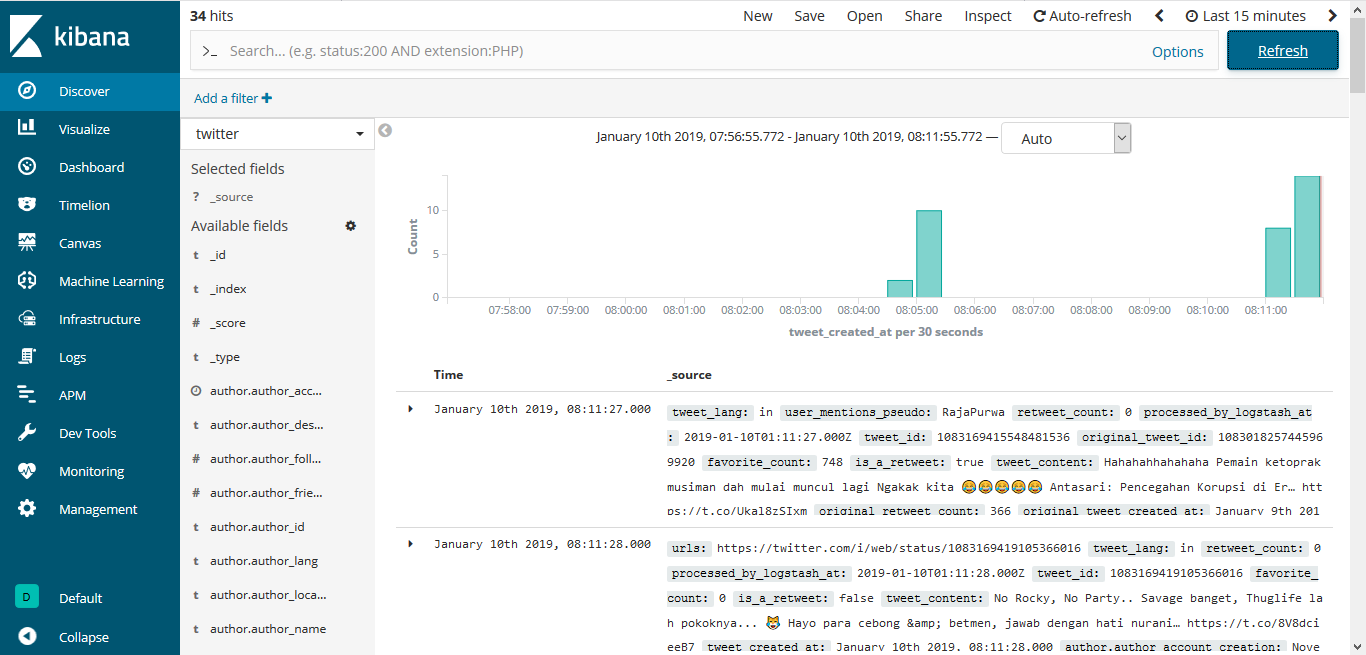
Task: Open the Canvas icon
Action: click(x=27, y=243)
